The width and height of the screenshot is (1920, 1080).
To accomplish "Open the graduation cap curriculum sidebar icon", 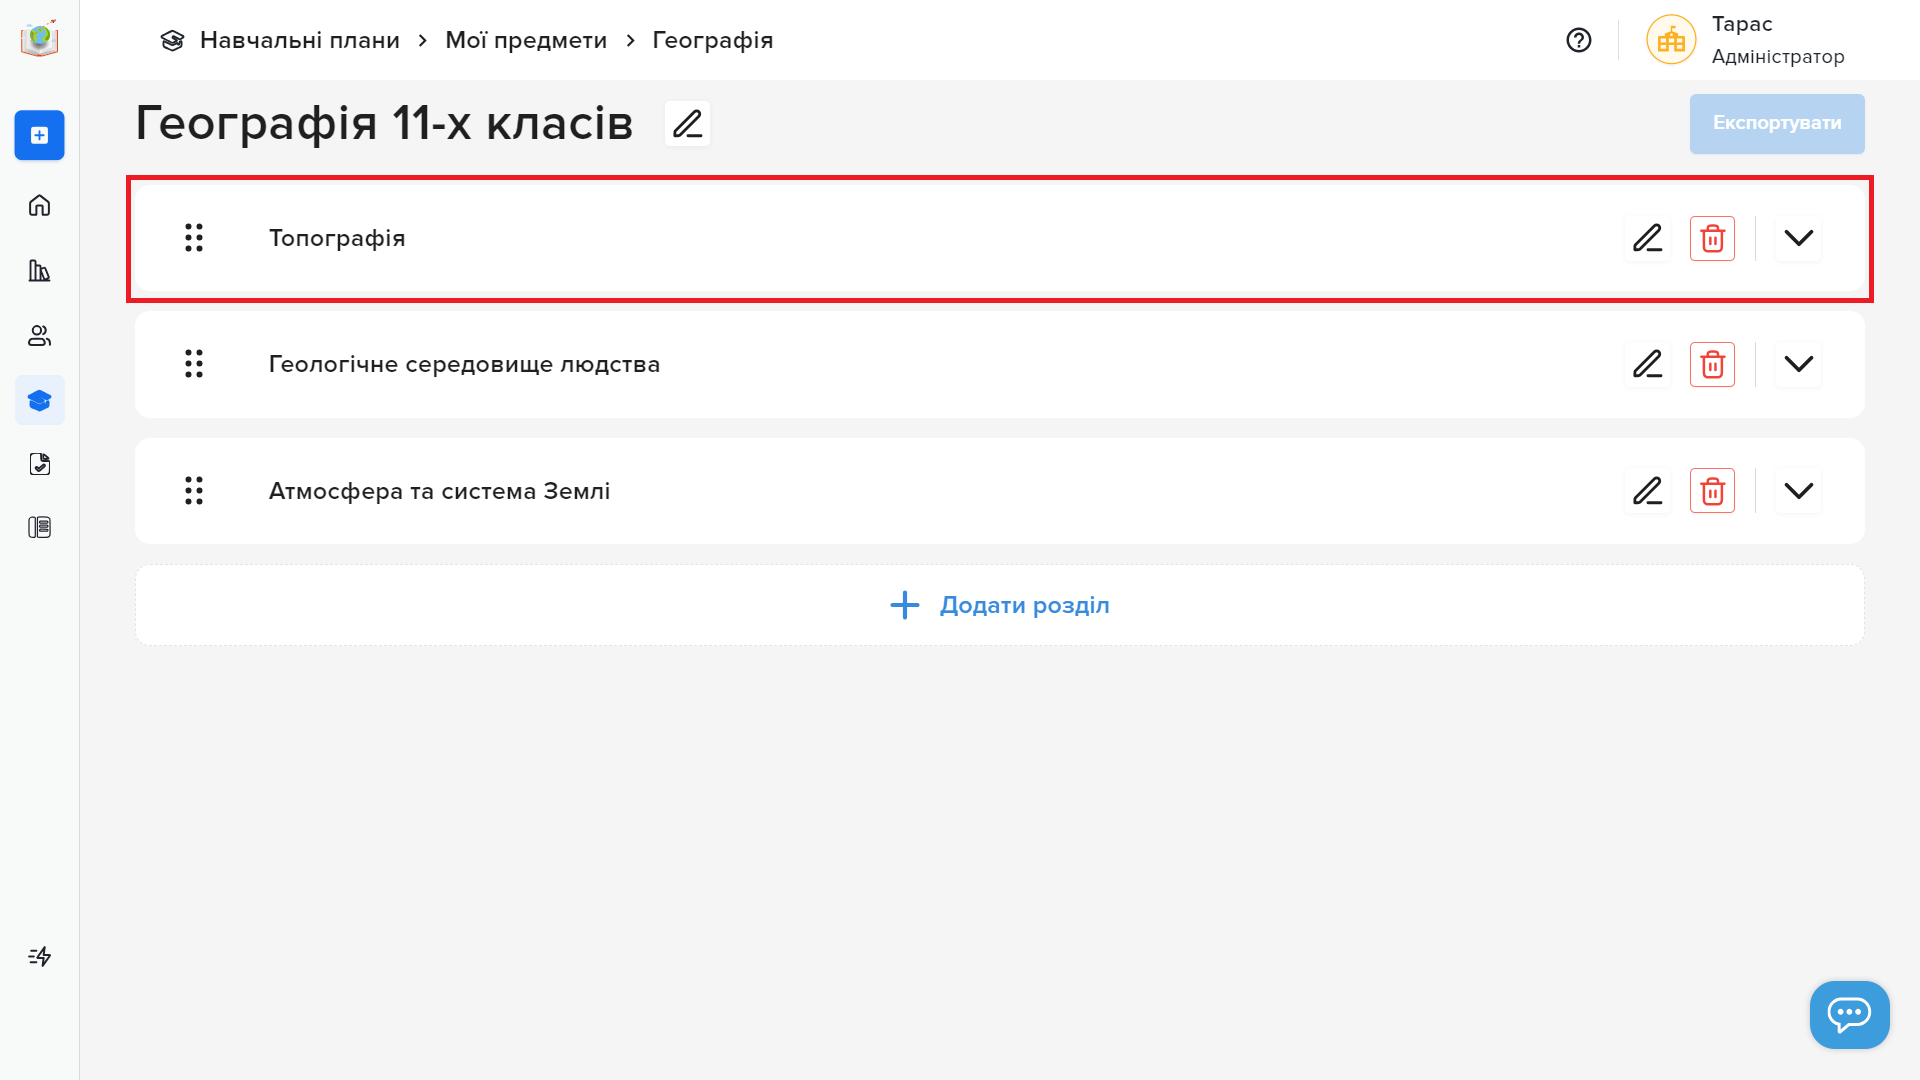I will [39, 400].
